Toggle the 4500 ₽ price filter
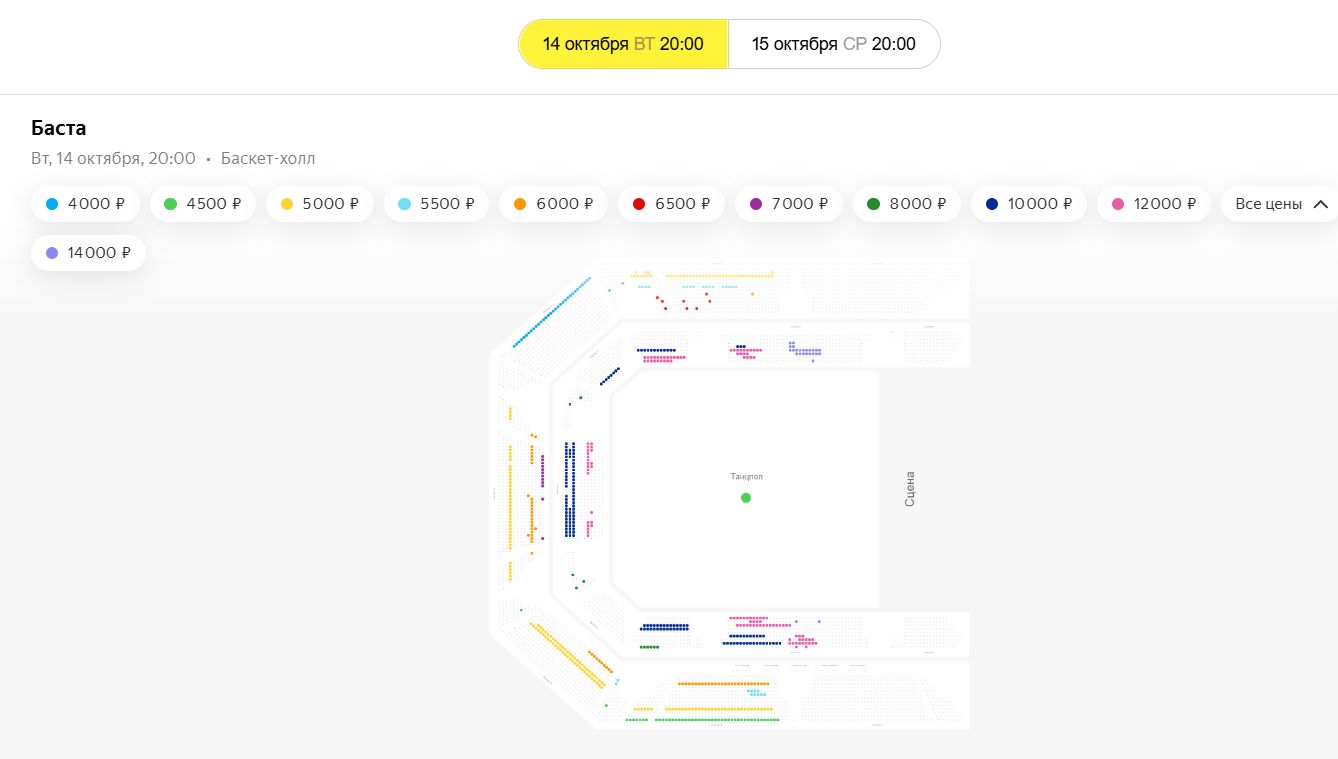 tap(203, 204)
